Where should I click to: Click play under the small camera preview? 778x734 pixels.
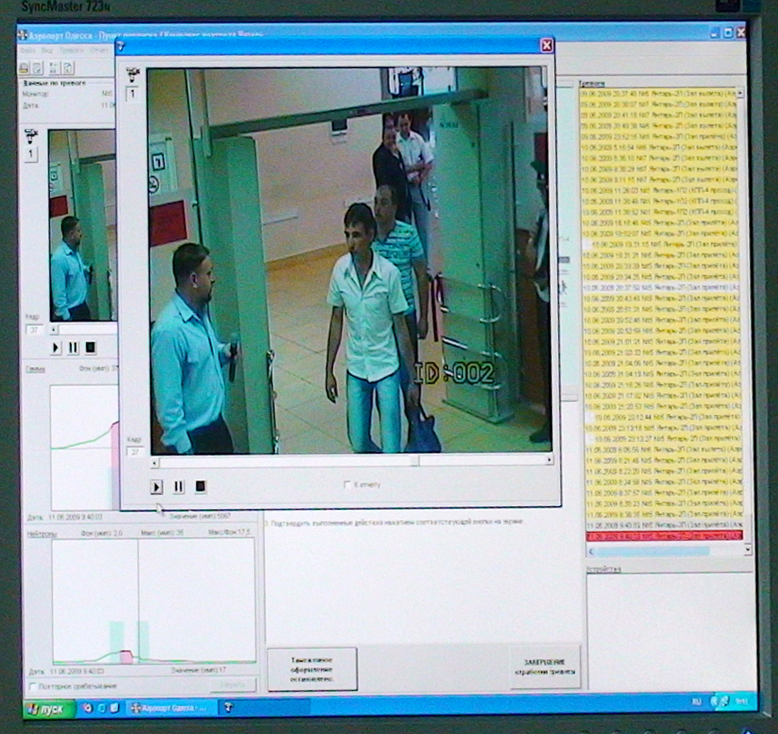click(55, 347)
